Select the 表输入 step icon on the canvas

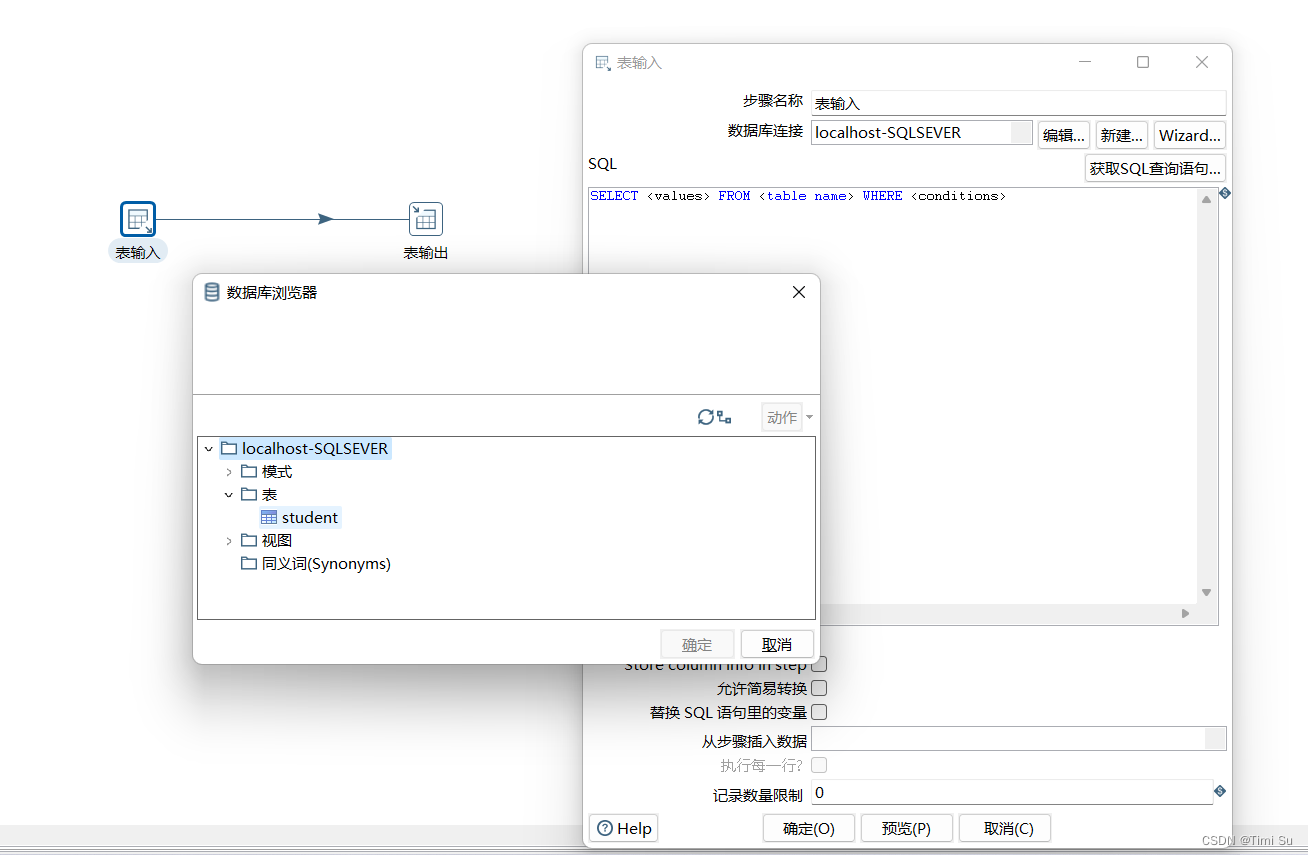point(137,218)
